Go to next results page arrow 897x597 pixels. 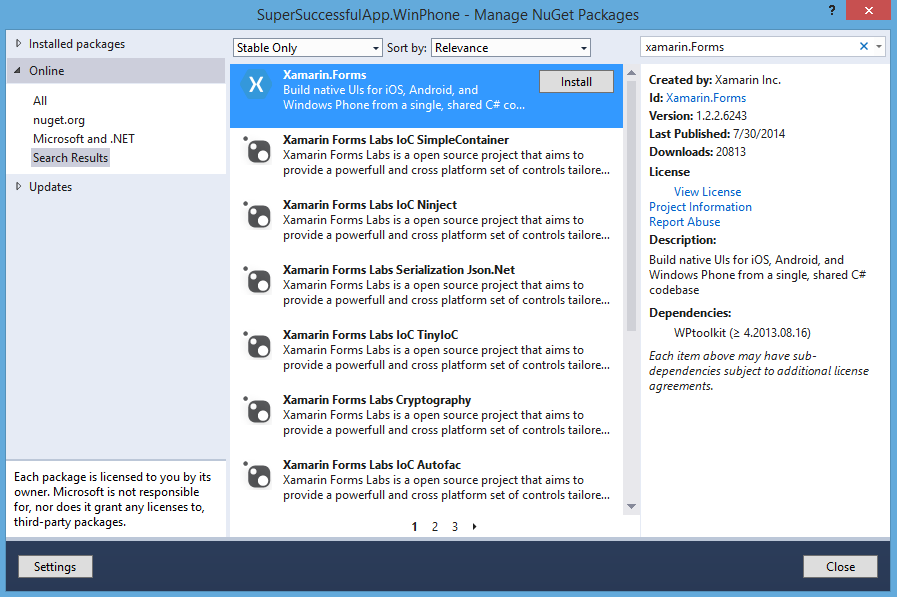click(474, 527)
